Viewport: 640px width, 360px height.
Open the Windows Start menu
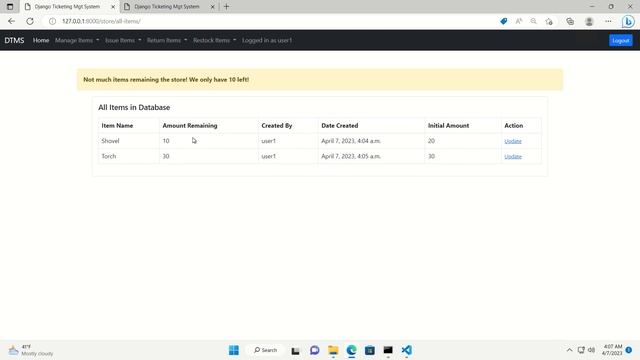click(x=234, y=350)
